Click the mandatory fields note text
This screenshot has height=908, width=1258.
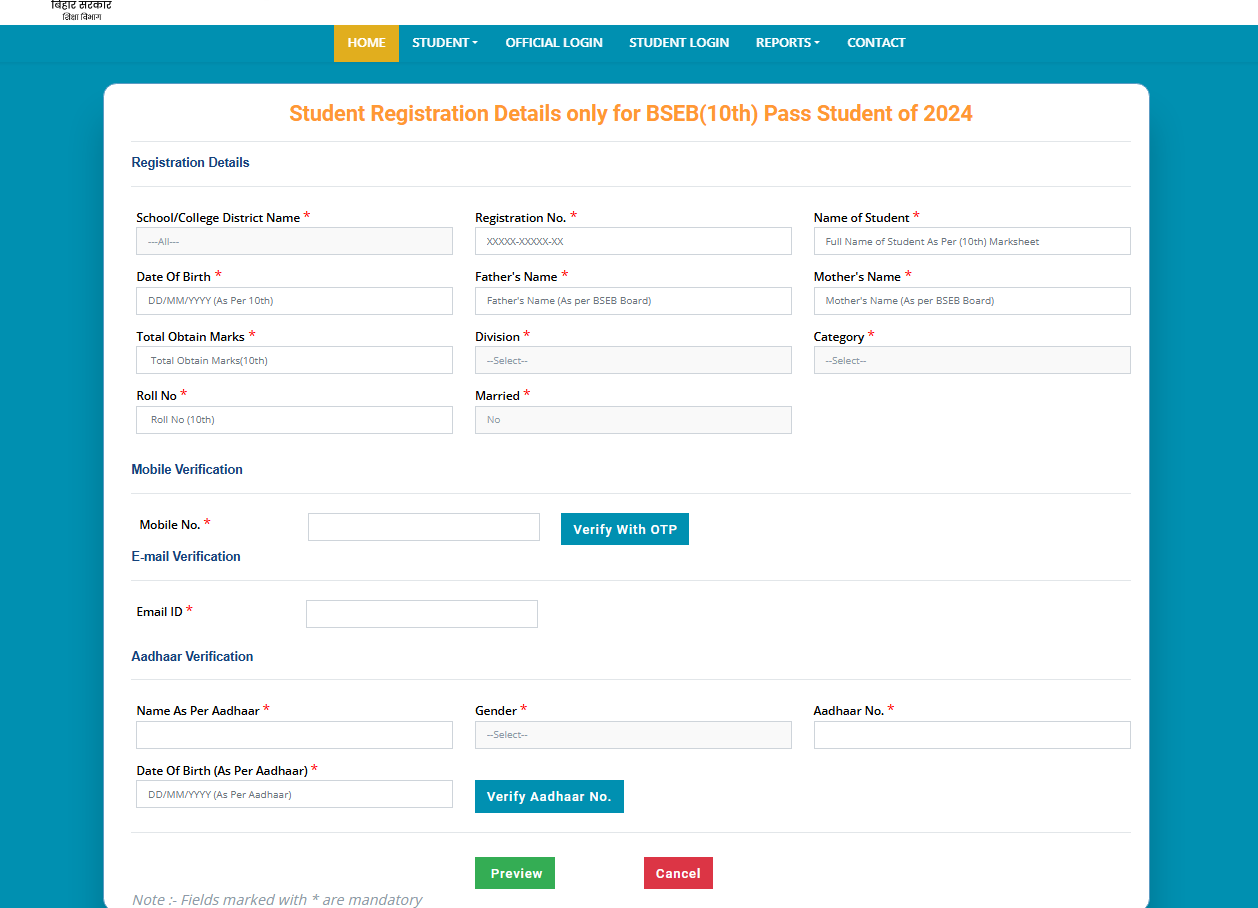pyautogui.click(x=277, y=900)
